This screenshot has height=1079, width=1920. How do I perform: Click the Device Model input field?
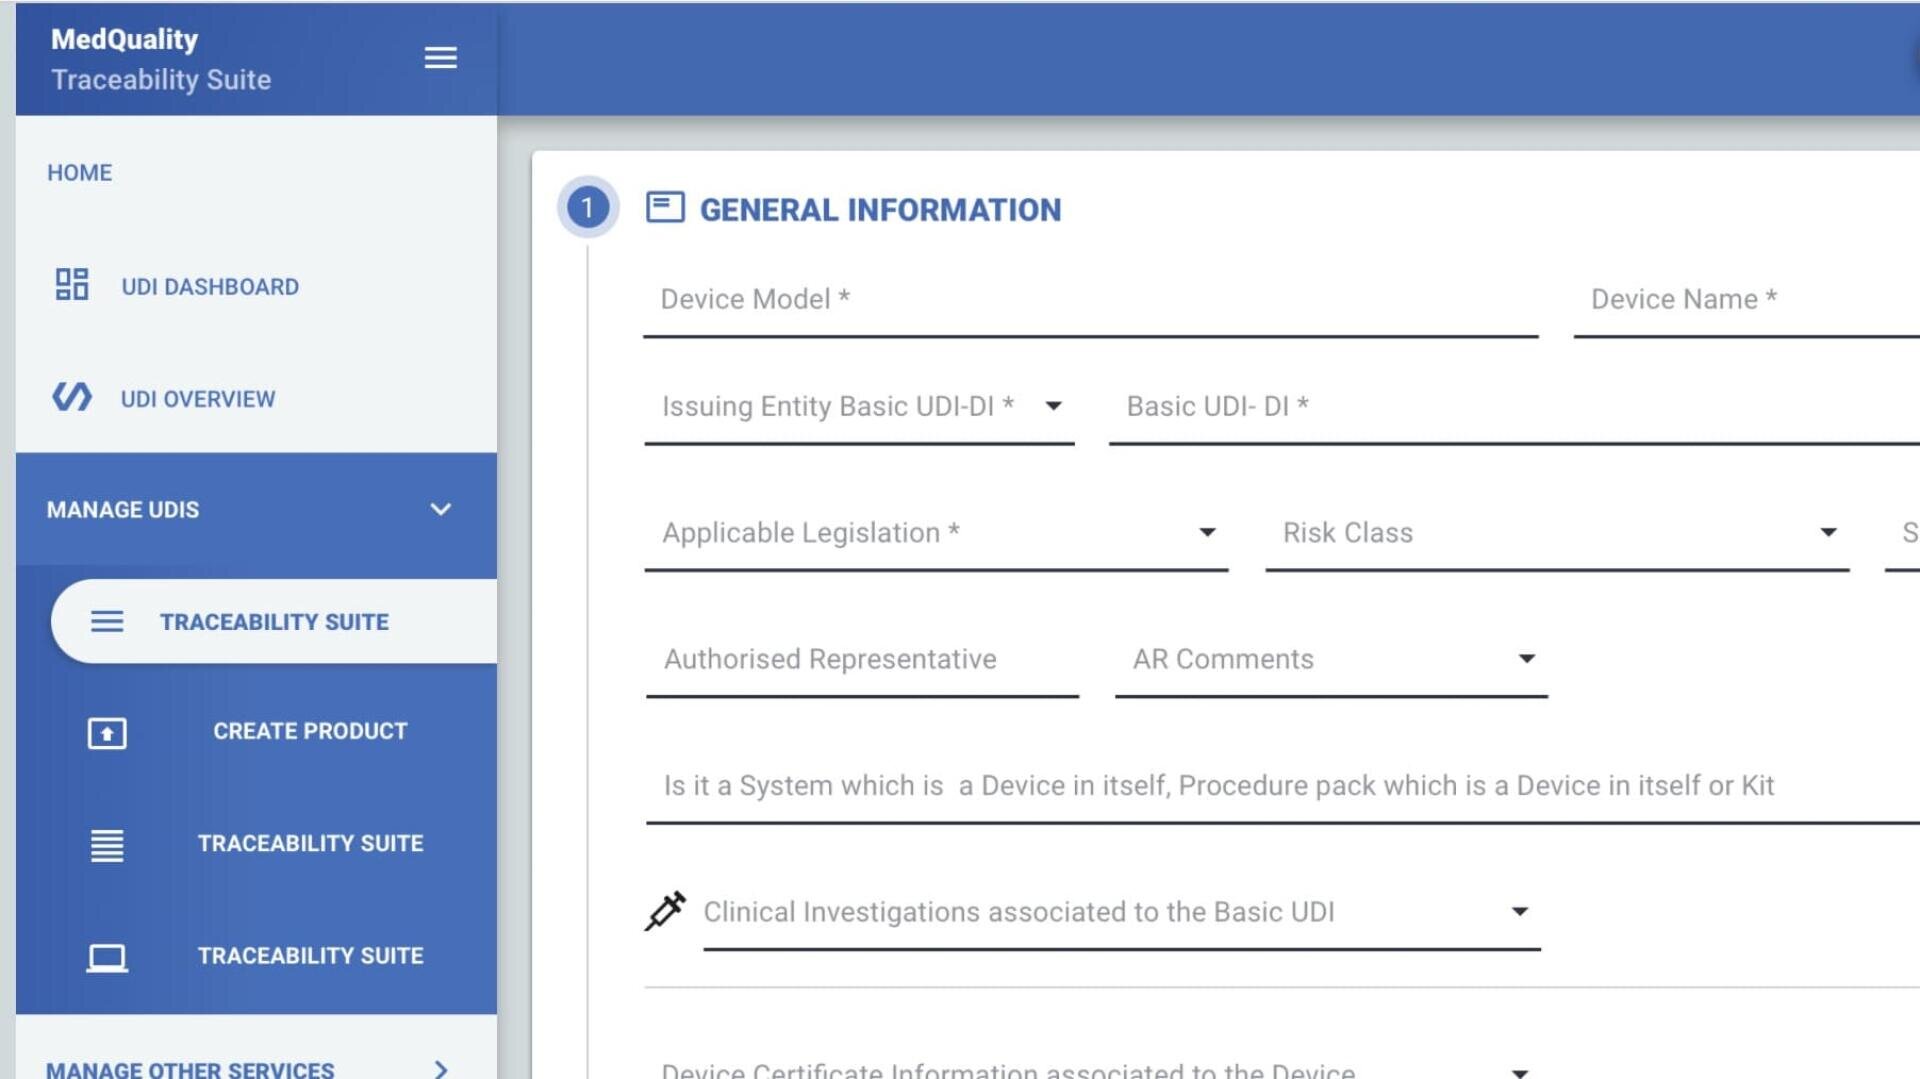[1090, 300]
